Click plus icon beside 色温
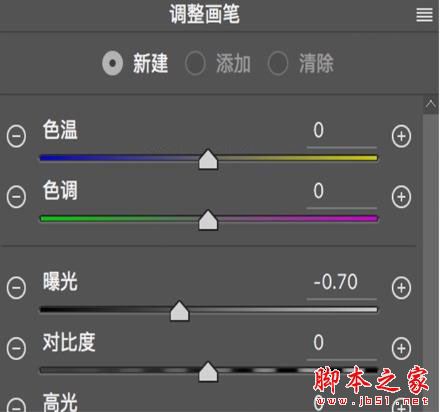This screenshot has height=412, width=440. pyautogui.click(x=401, y=136)
